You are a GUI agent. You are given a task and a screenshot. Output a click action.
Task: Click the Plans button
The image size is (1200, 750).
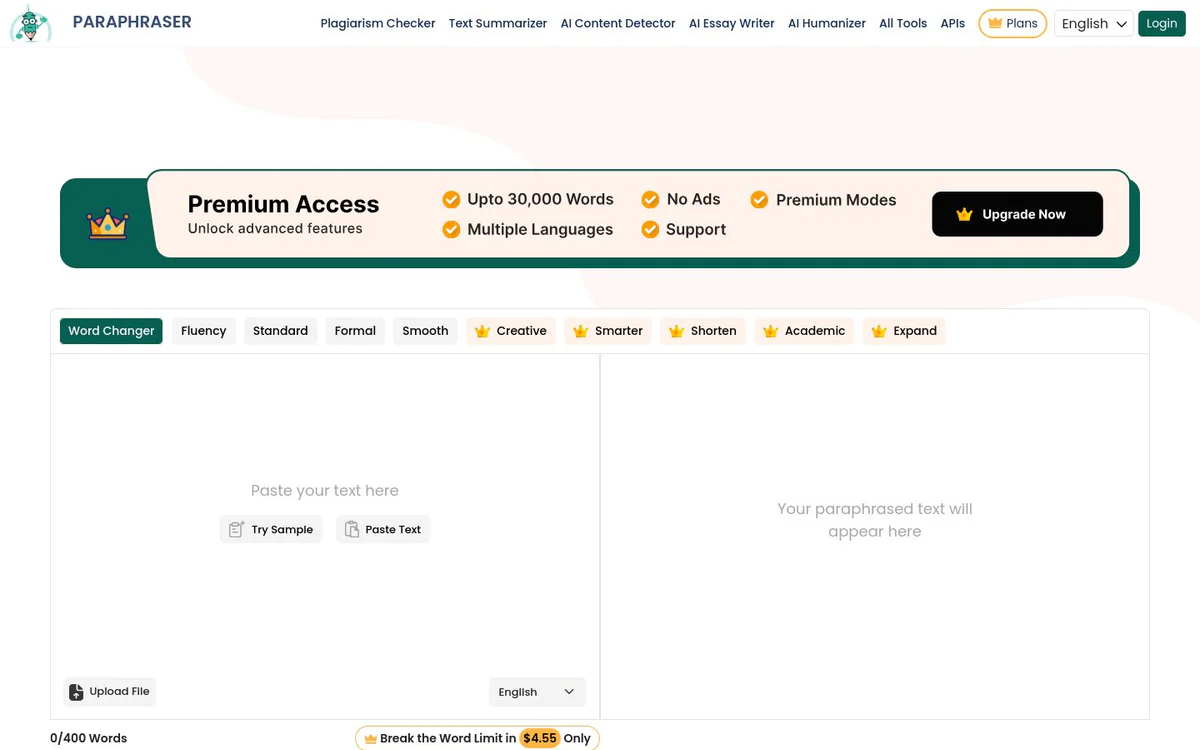tap(1012, 23)
